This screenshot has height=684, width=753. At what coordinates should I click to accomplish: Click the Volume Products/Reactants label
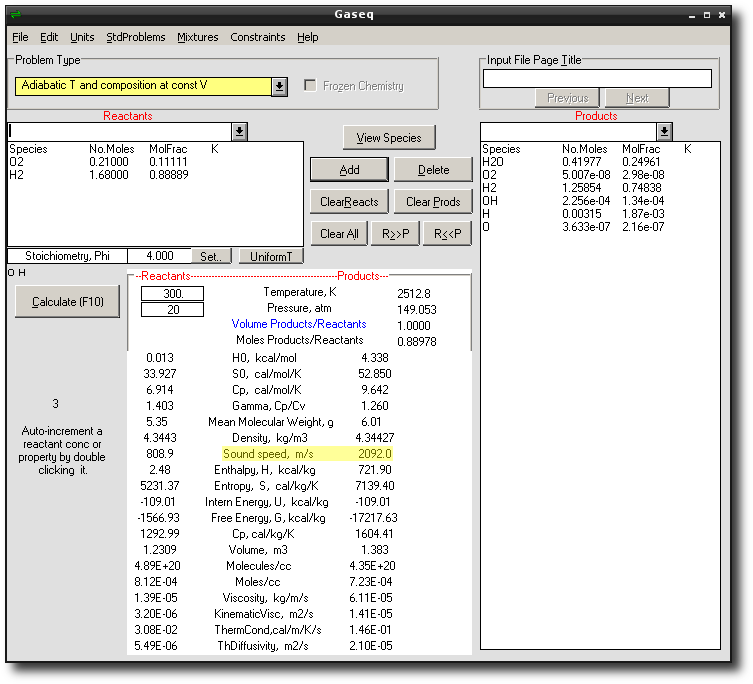(x=299, y=324)
